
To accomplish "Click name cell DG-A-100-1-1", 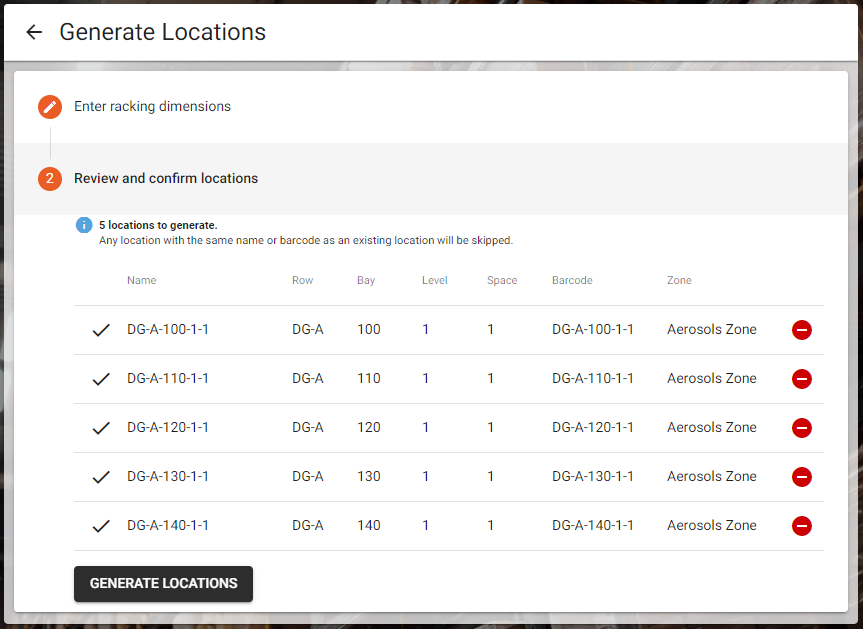I will tap(168, 329).
